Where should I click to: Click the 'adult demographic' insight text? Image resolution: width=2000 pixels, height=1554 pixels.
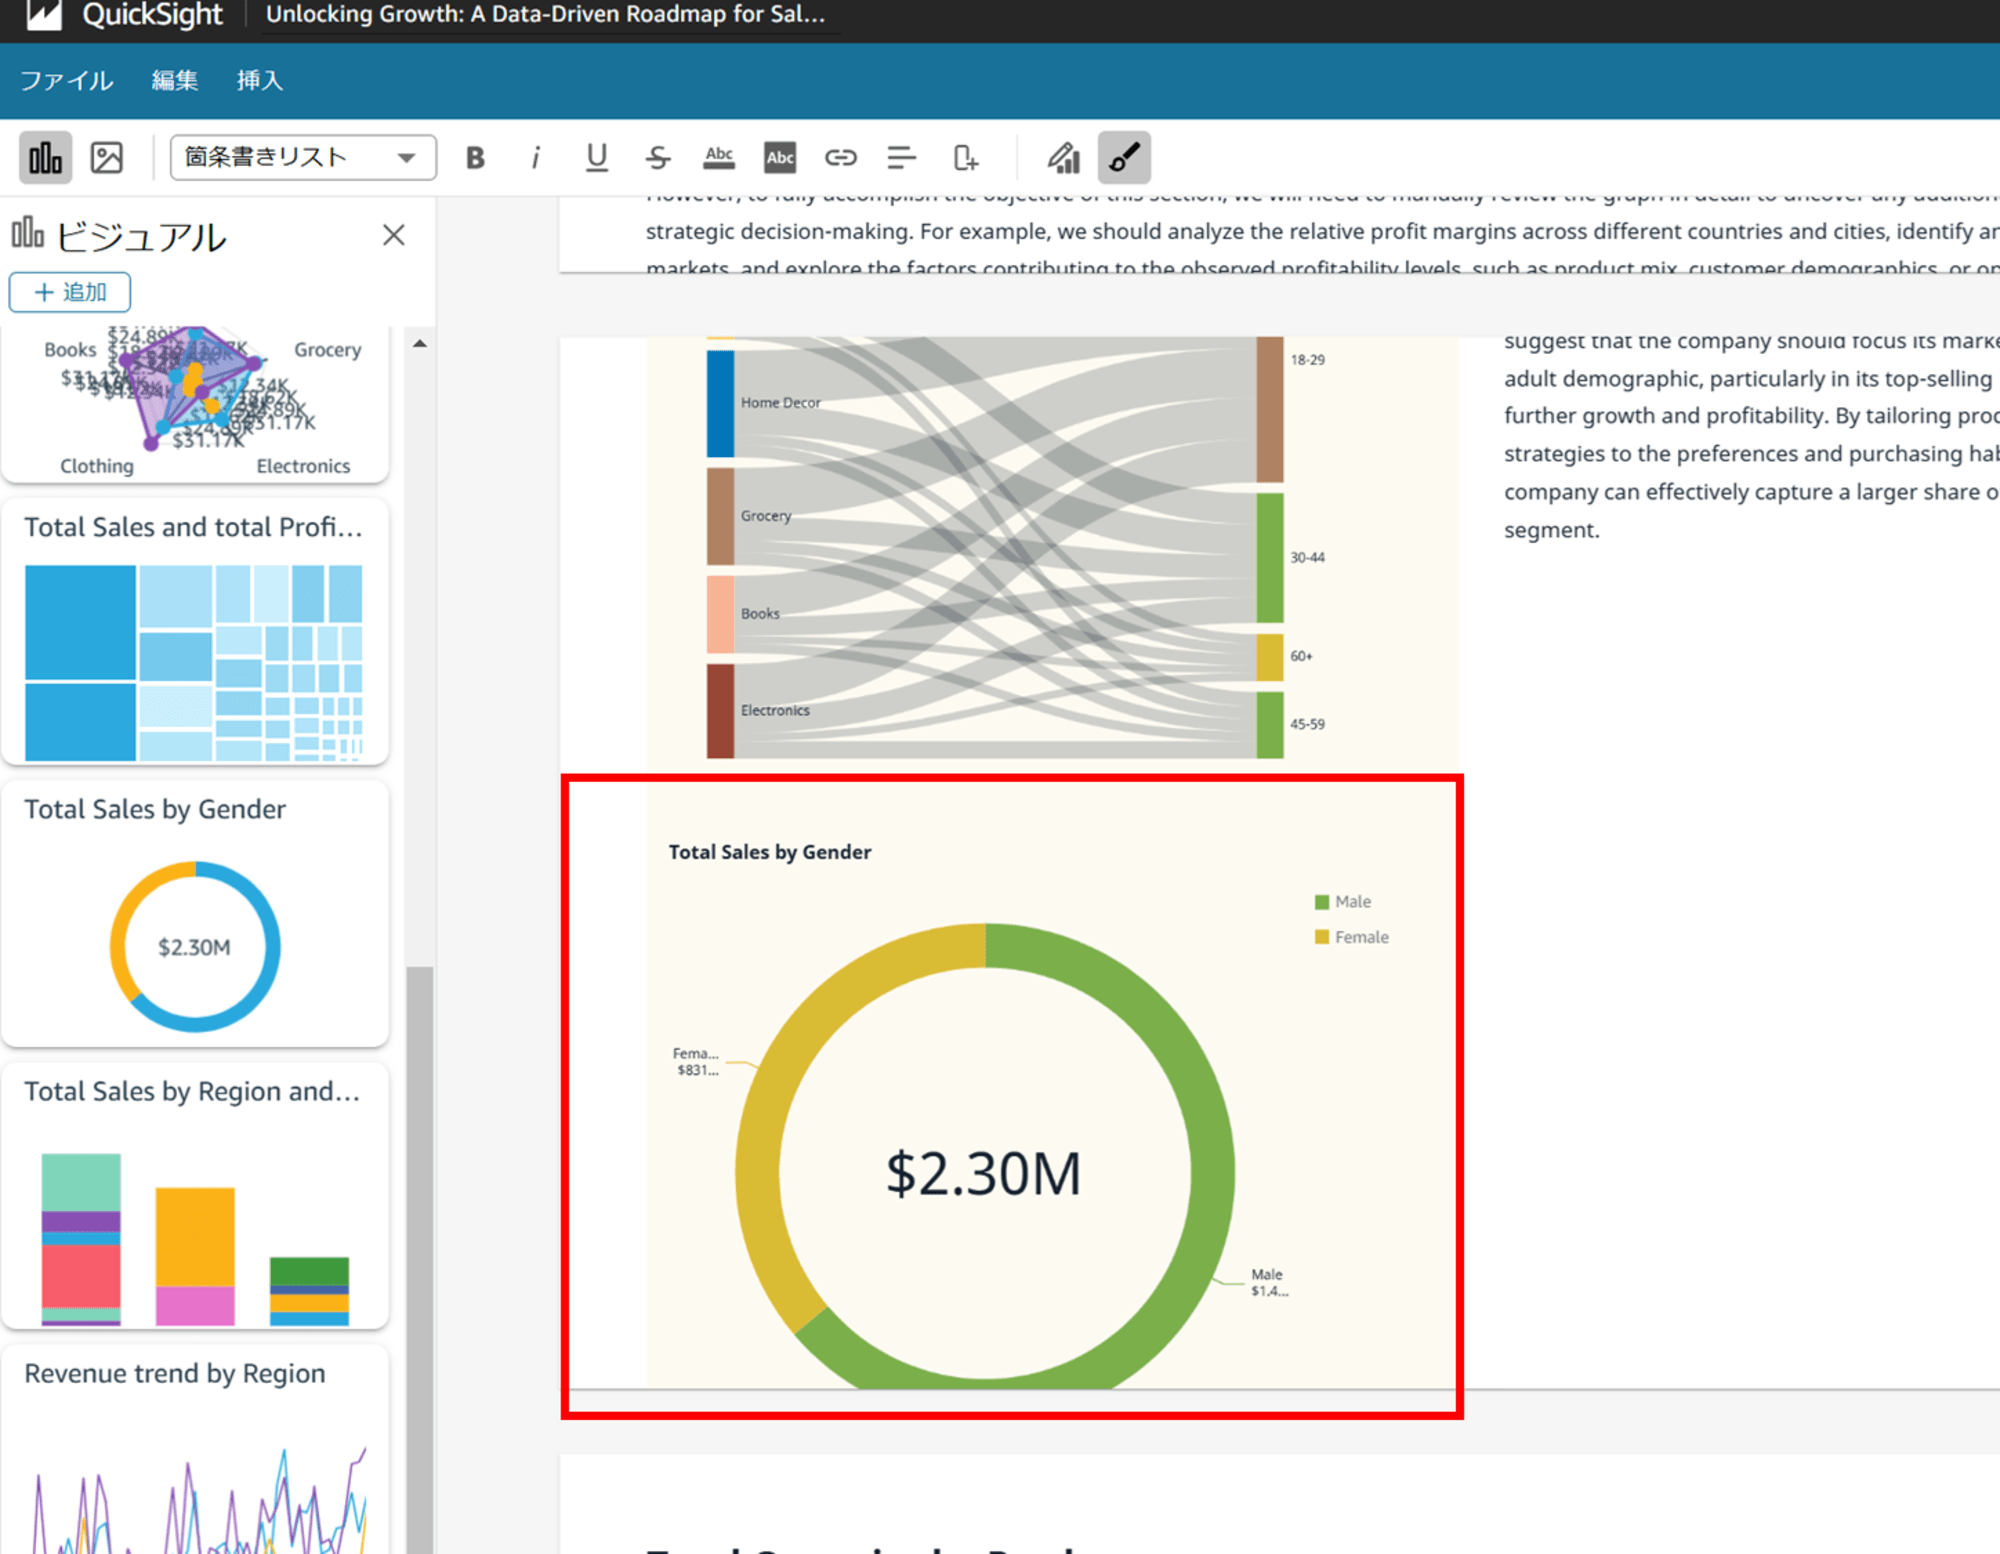tap(1750, 378)
